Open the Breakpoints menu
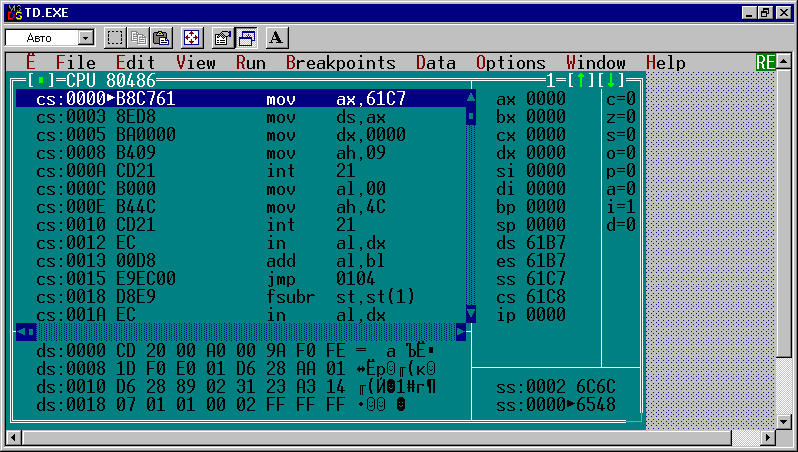 point(340,63)
